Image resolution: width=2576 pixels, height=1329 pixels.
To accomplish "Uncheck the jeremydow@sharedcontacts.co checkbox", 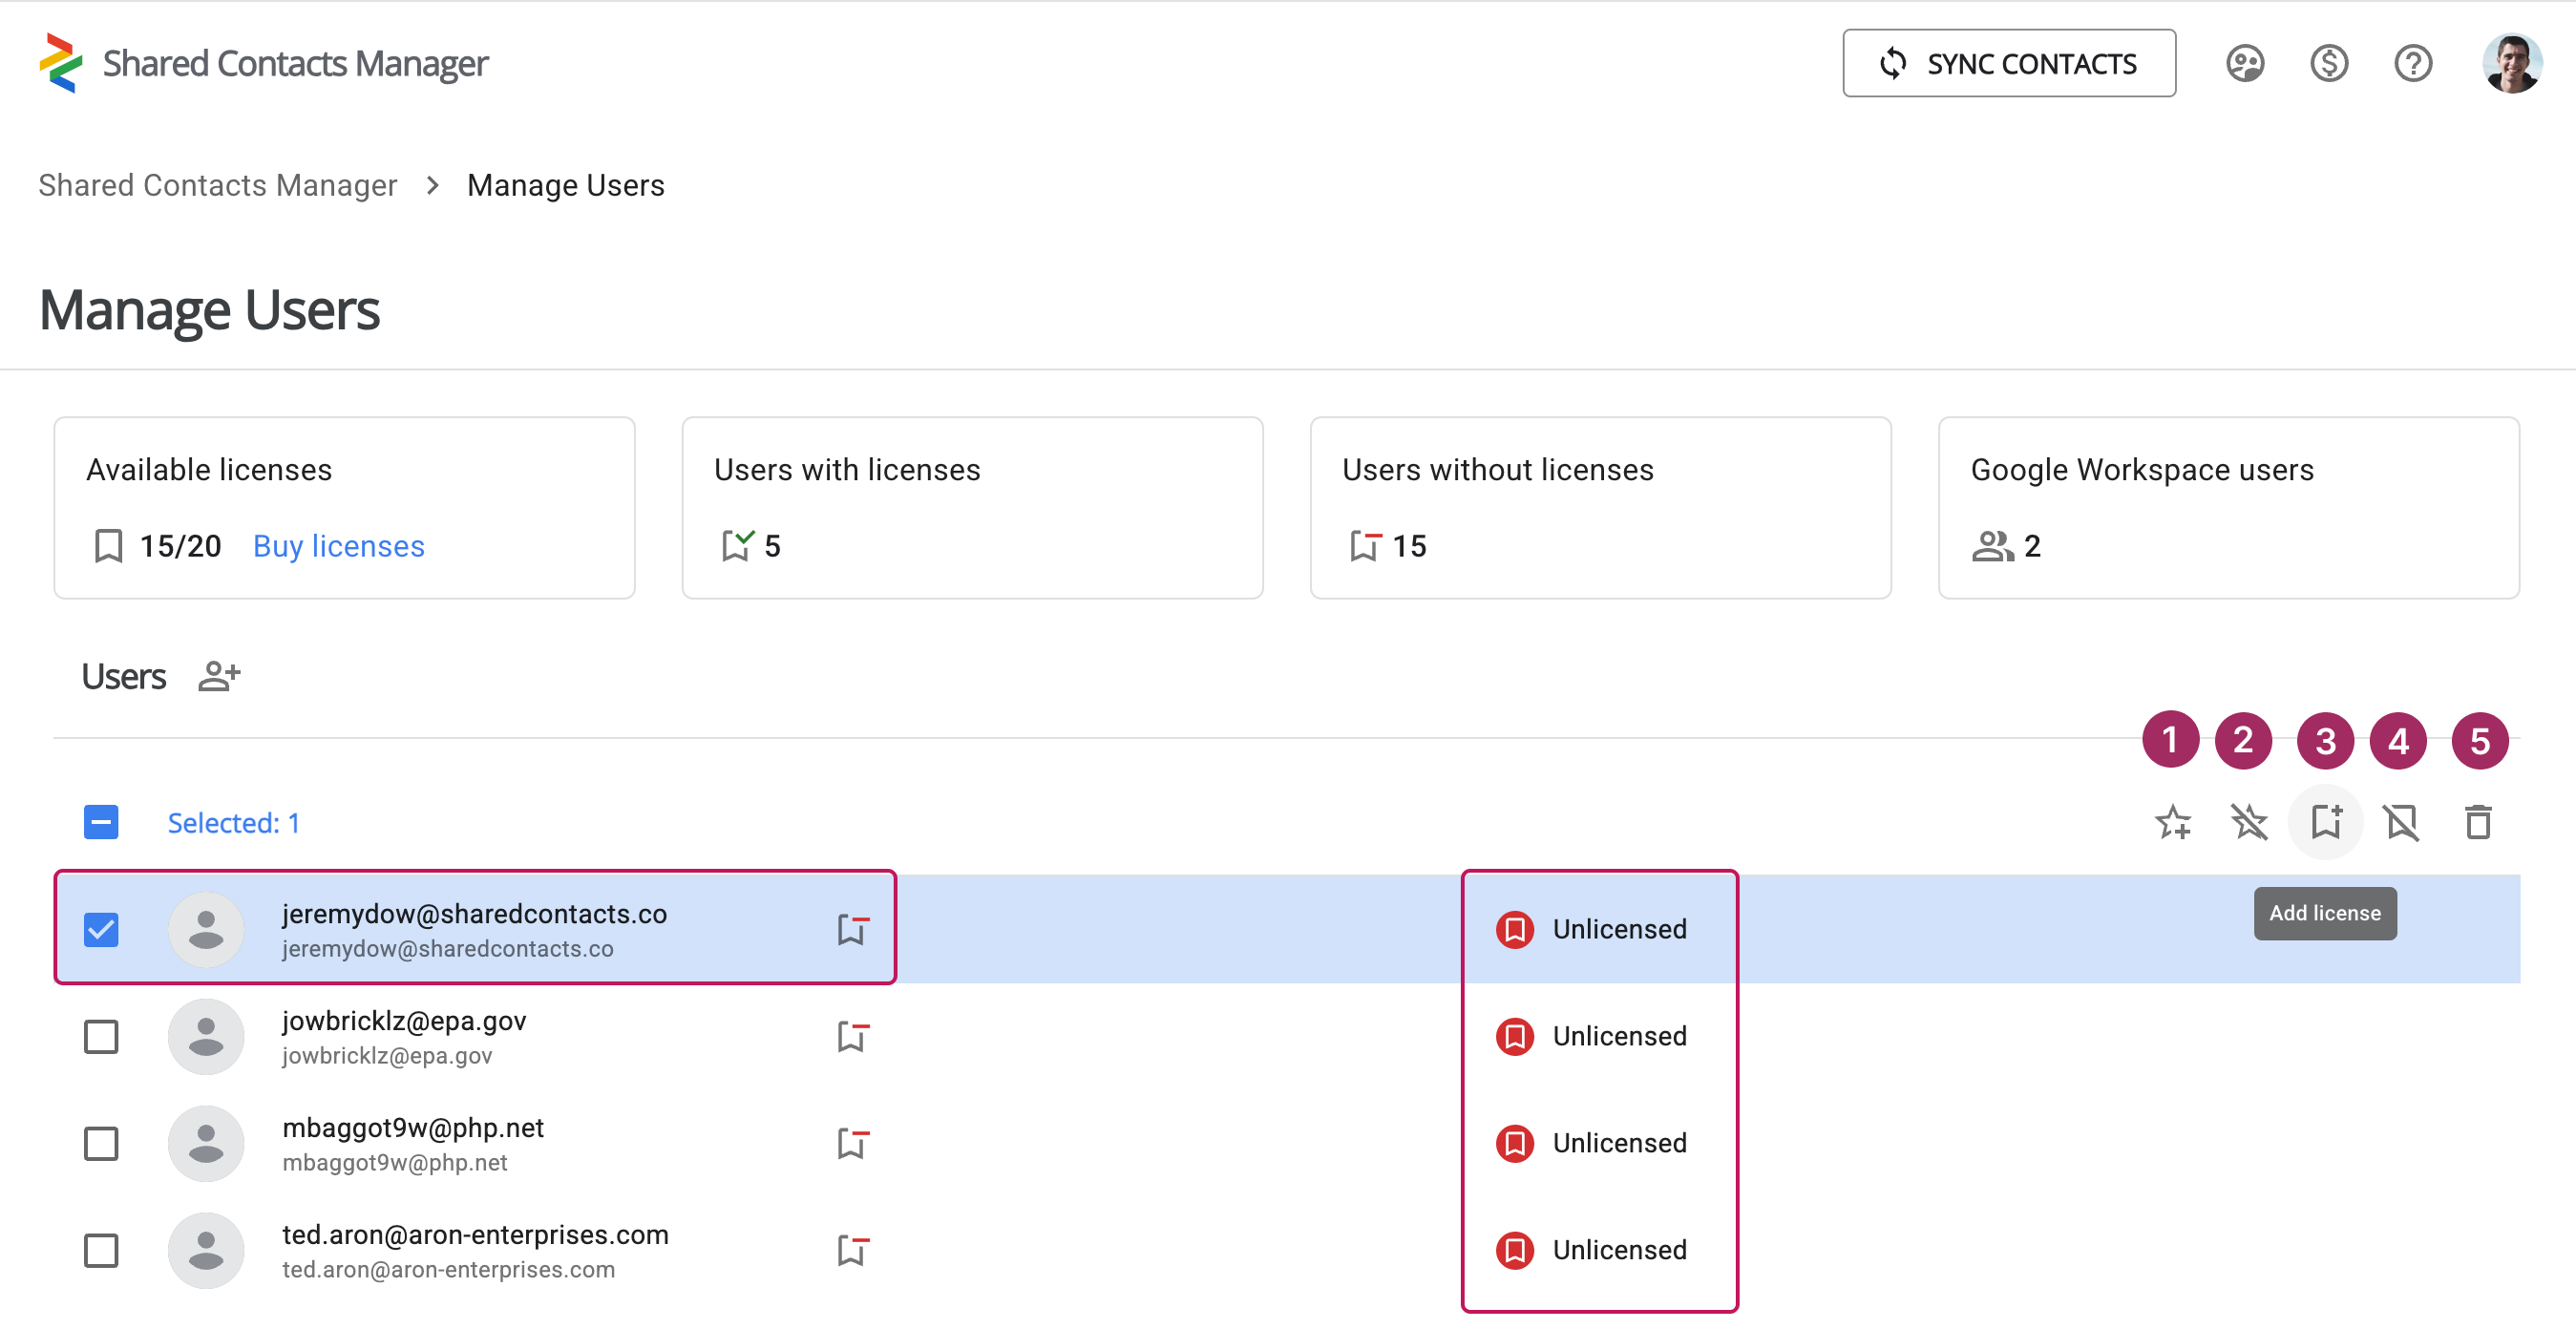I will coord(101,929).
